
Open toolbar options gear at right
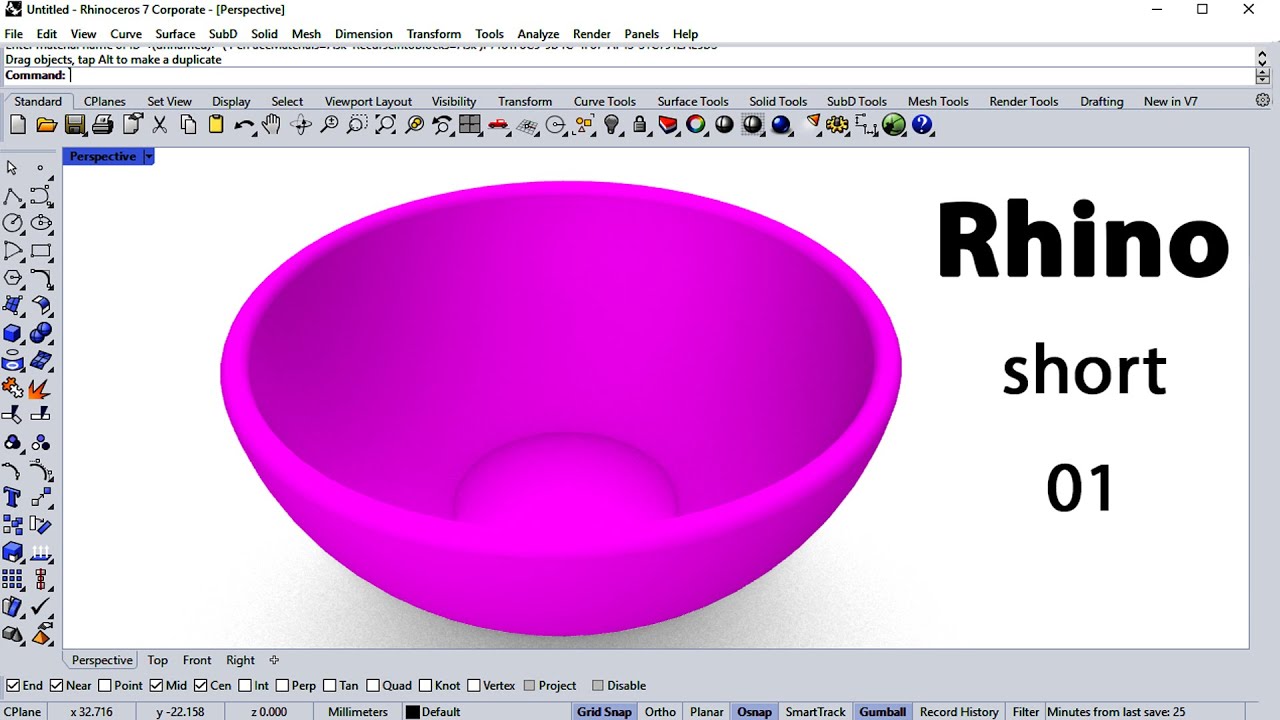[1263, 101]
